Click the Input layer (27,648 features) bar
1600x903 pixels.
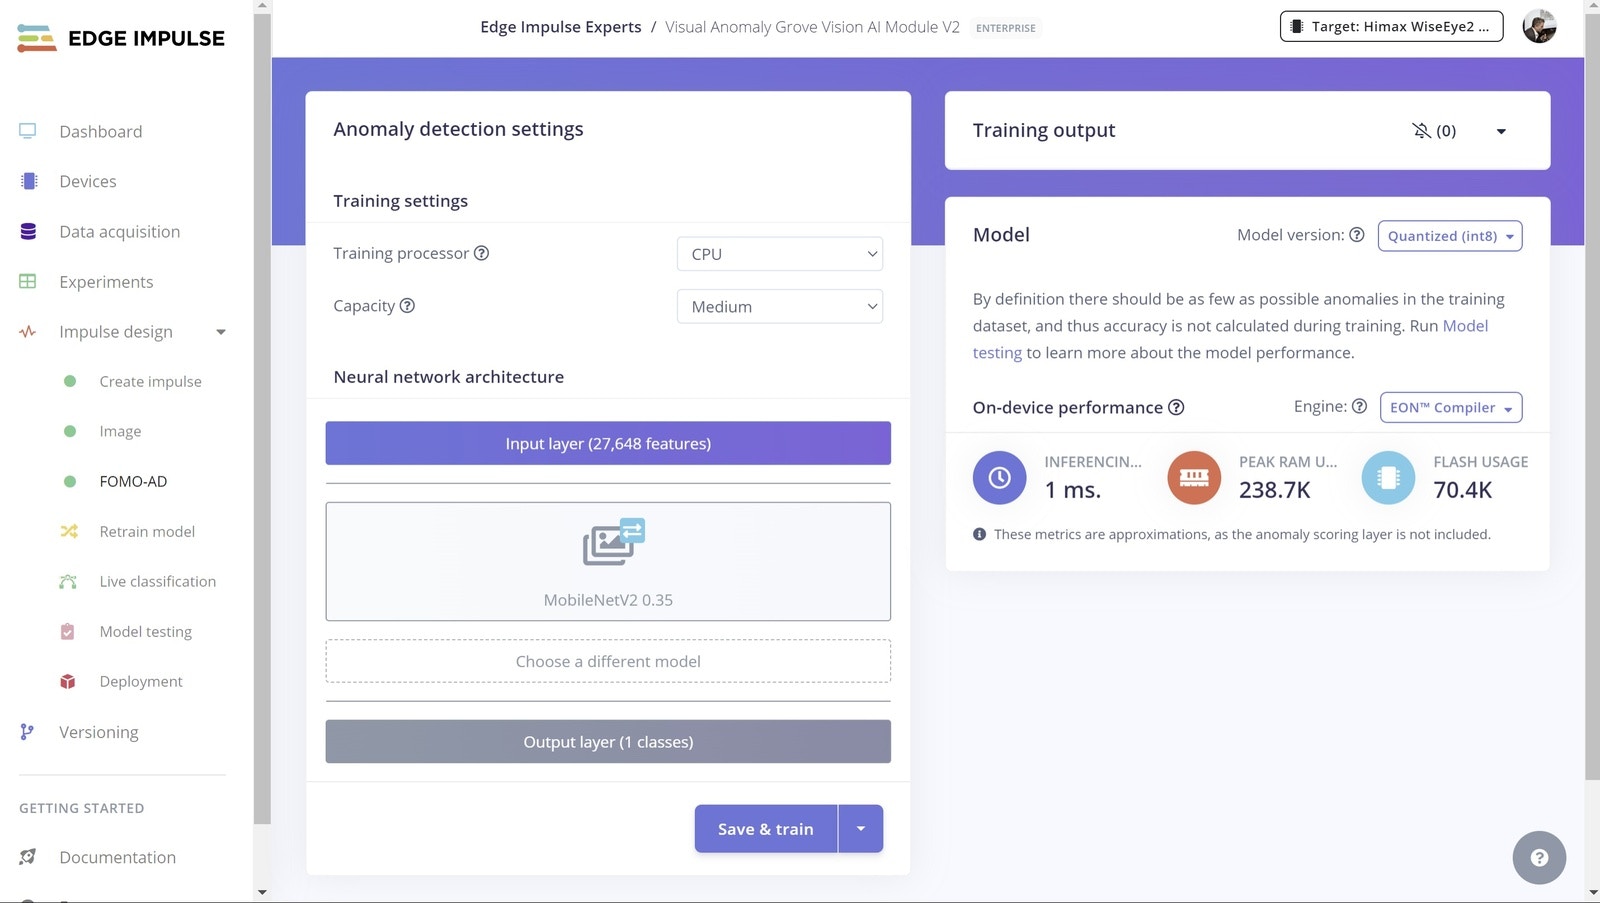608,443
